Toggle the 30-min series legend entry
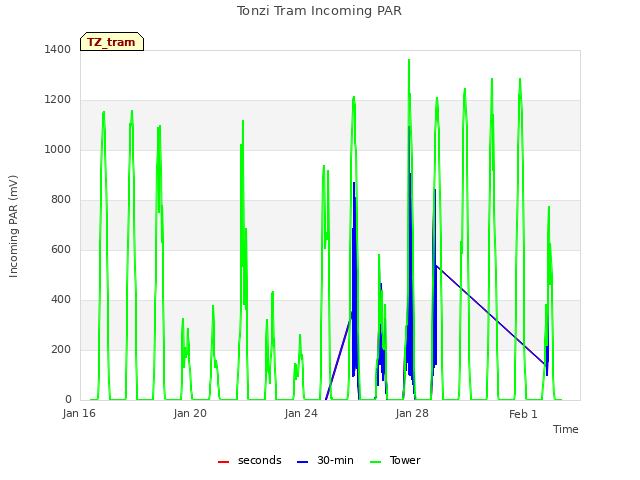 (x=325, y=461)
